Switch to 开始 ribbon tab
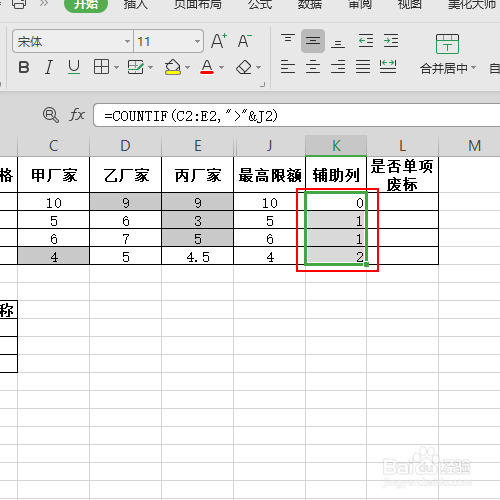 (x=86, y=5)
